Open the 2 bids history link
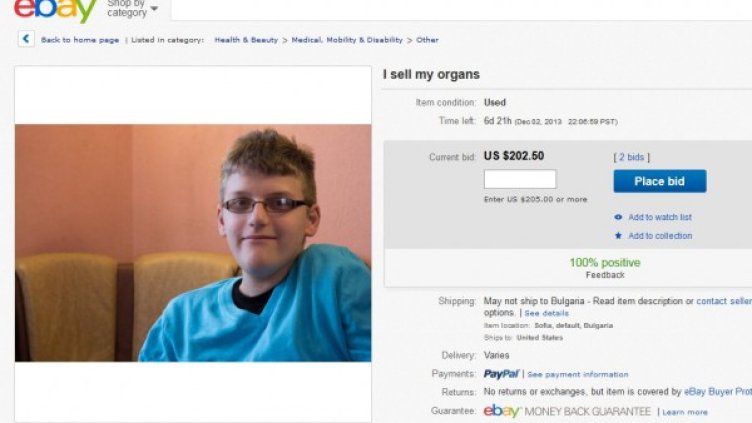 [631, 157]
